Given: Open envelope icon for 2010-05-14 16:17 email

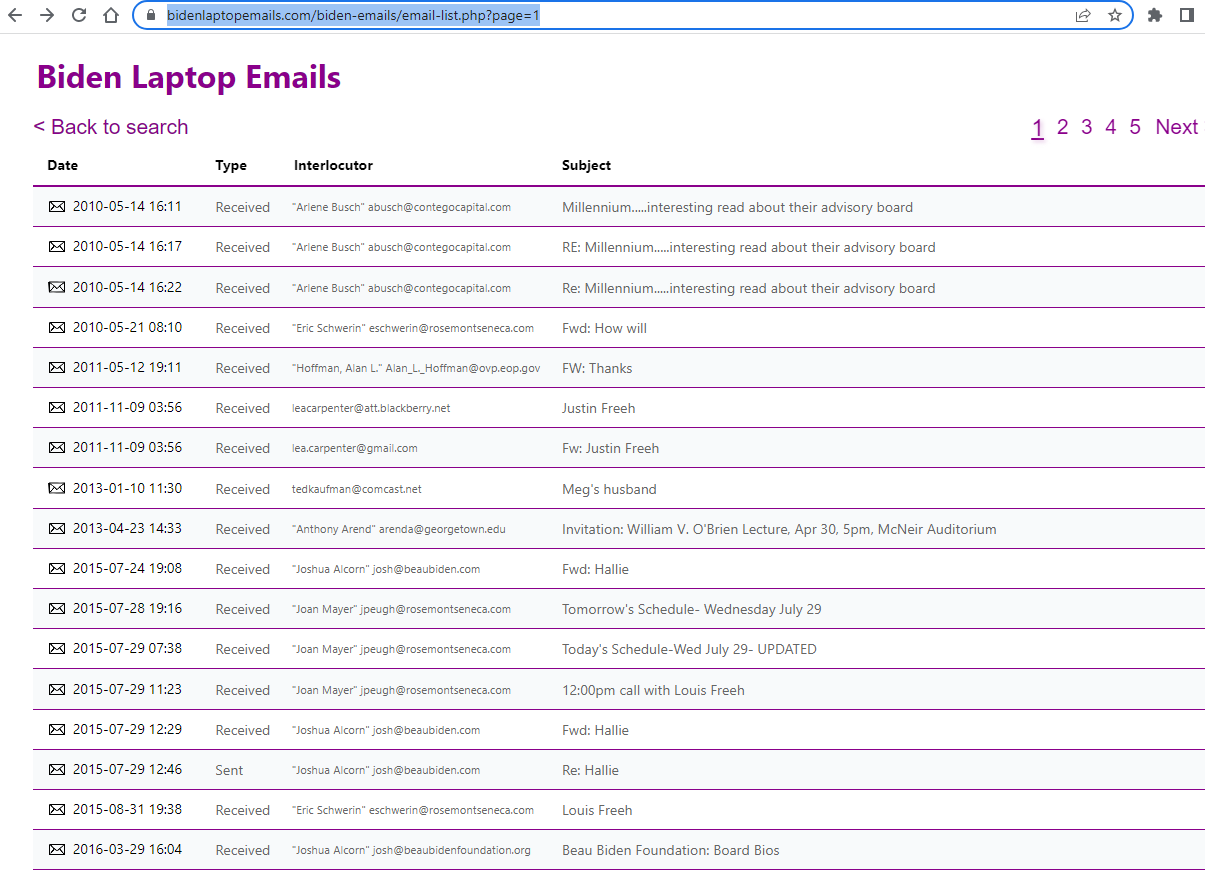Looking at the screenshot, I should [57, 246].
